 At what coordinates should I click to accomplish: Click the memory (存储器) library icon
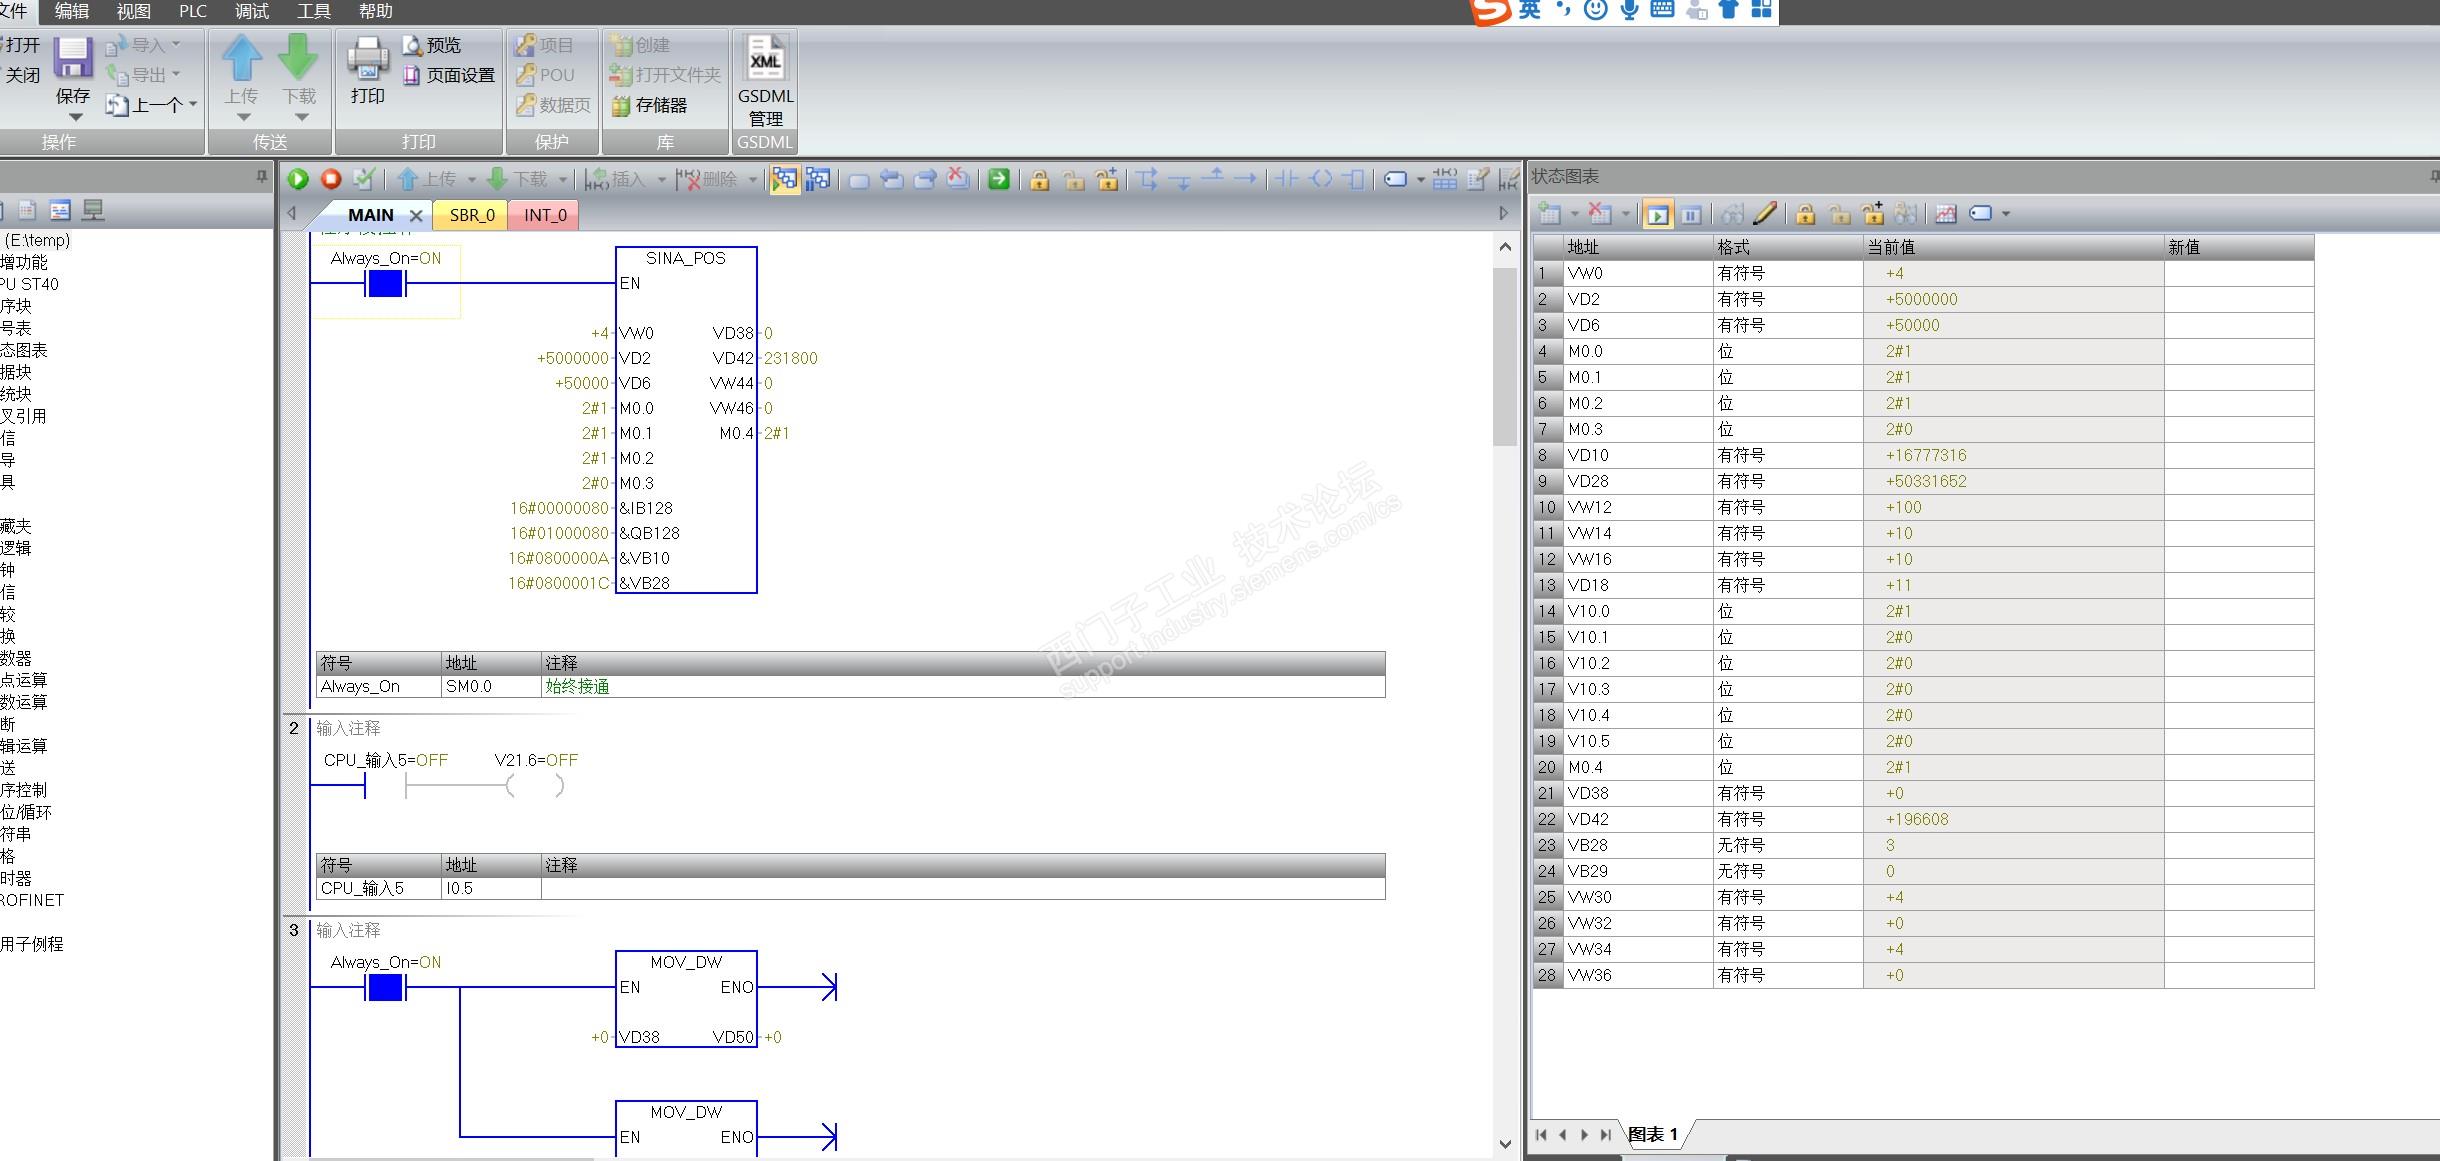coord(650,105)
